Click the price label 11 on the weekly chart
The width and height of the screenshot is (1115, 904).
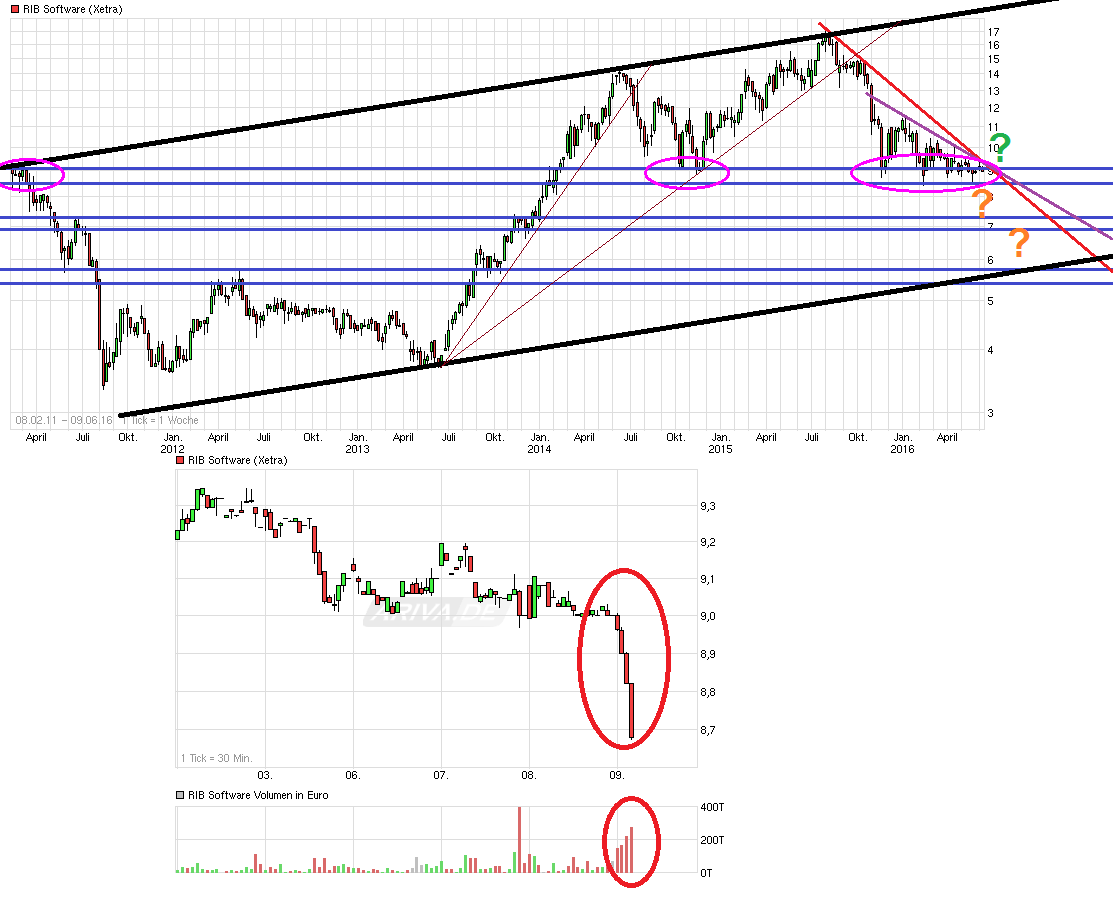[993, 128]
